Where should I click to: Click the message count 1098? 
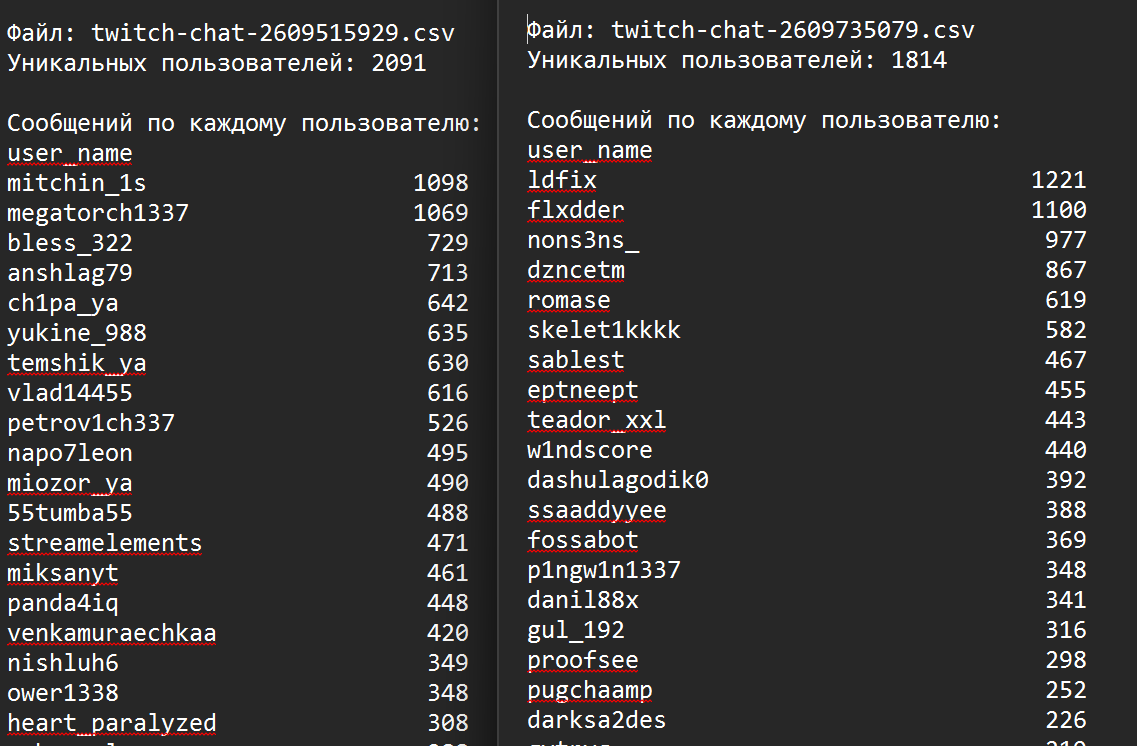click(x=440, y=183)
